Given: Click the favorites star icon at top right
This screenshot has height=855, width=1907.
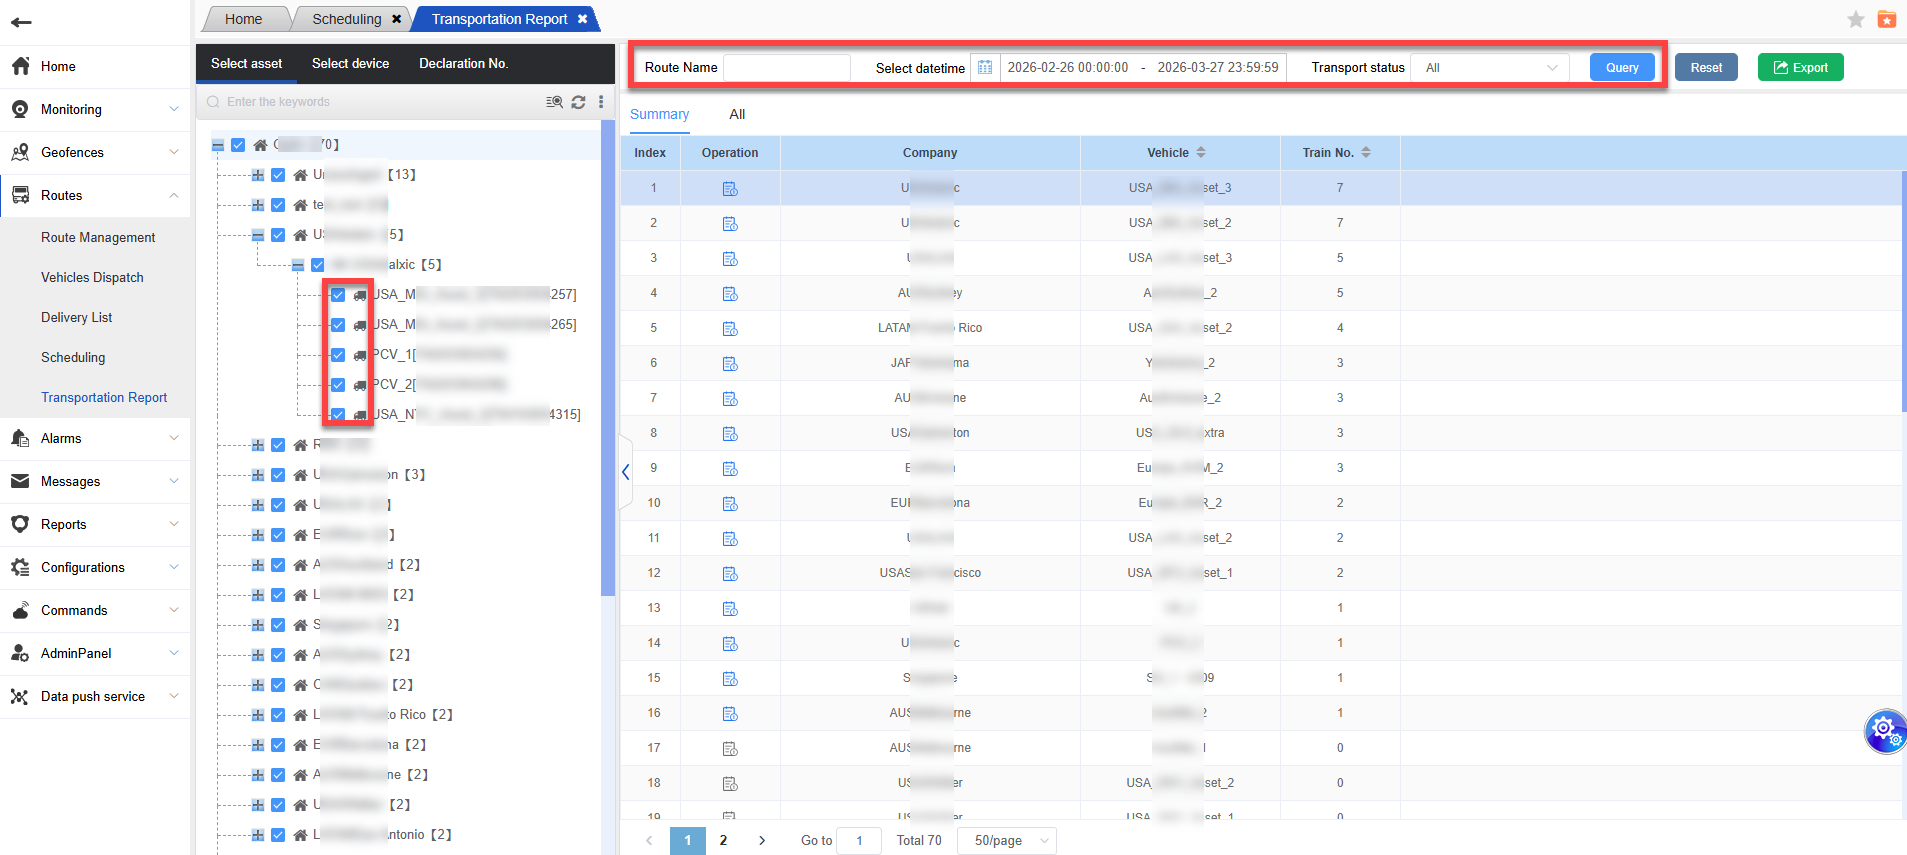Looking at the screenshot, I should click(x=1856, y=19).
